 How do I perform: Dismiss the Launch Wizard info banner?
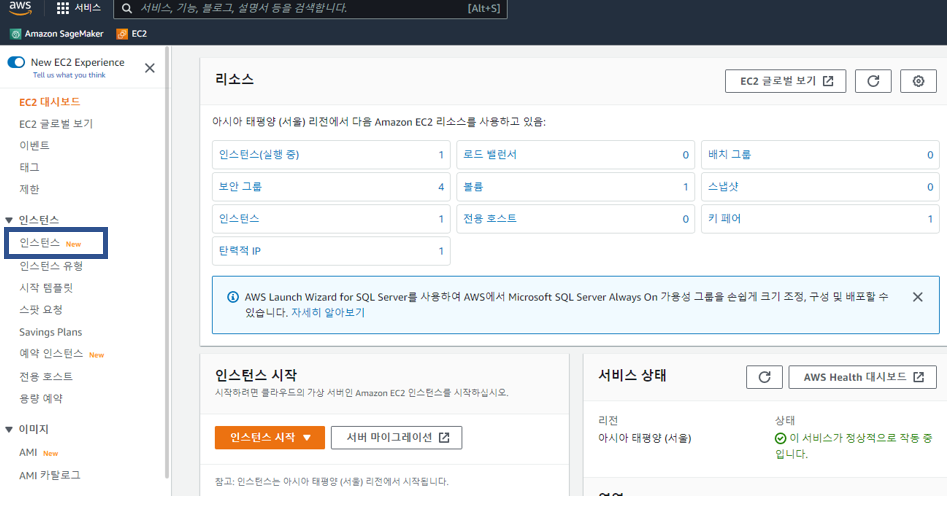point(917,297)
